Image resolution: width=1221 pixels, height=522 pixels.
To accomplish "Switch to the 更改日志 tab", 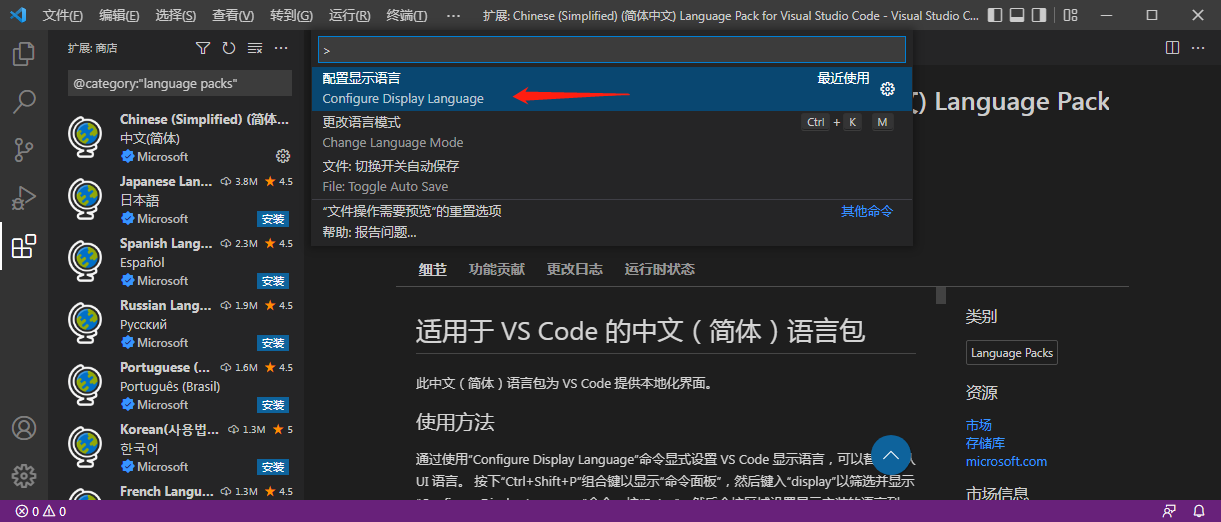I will (x=575, y=269).
